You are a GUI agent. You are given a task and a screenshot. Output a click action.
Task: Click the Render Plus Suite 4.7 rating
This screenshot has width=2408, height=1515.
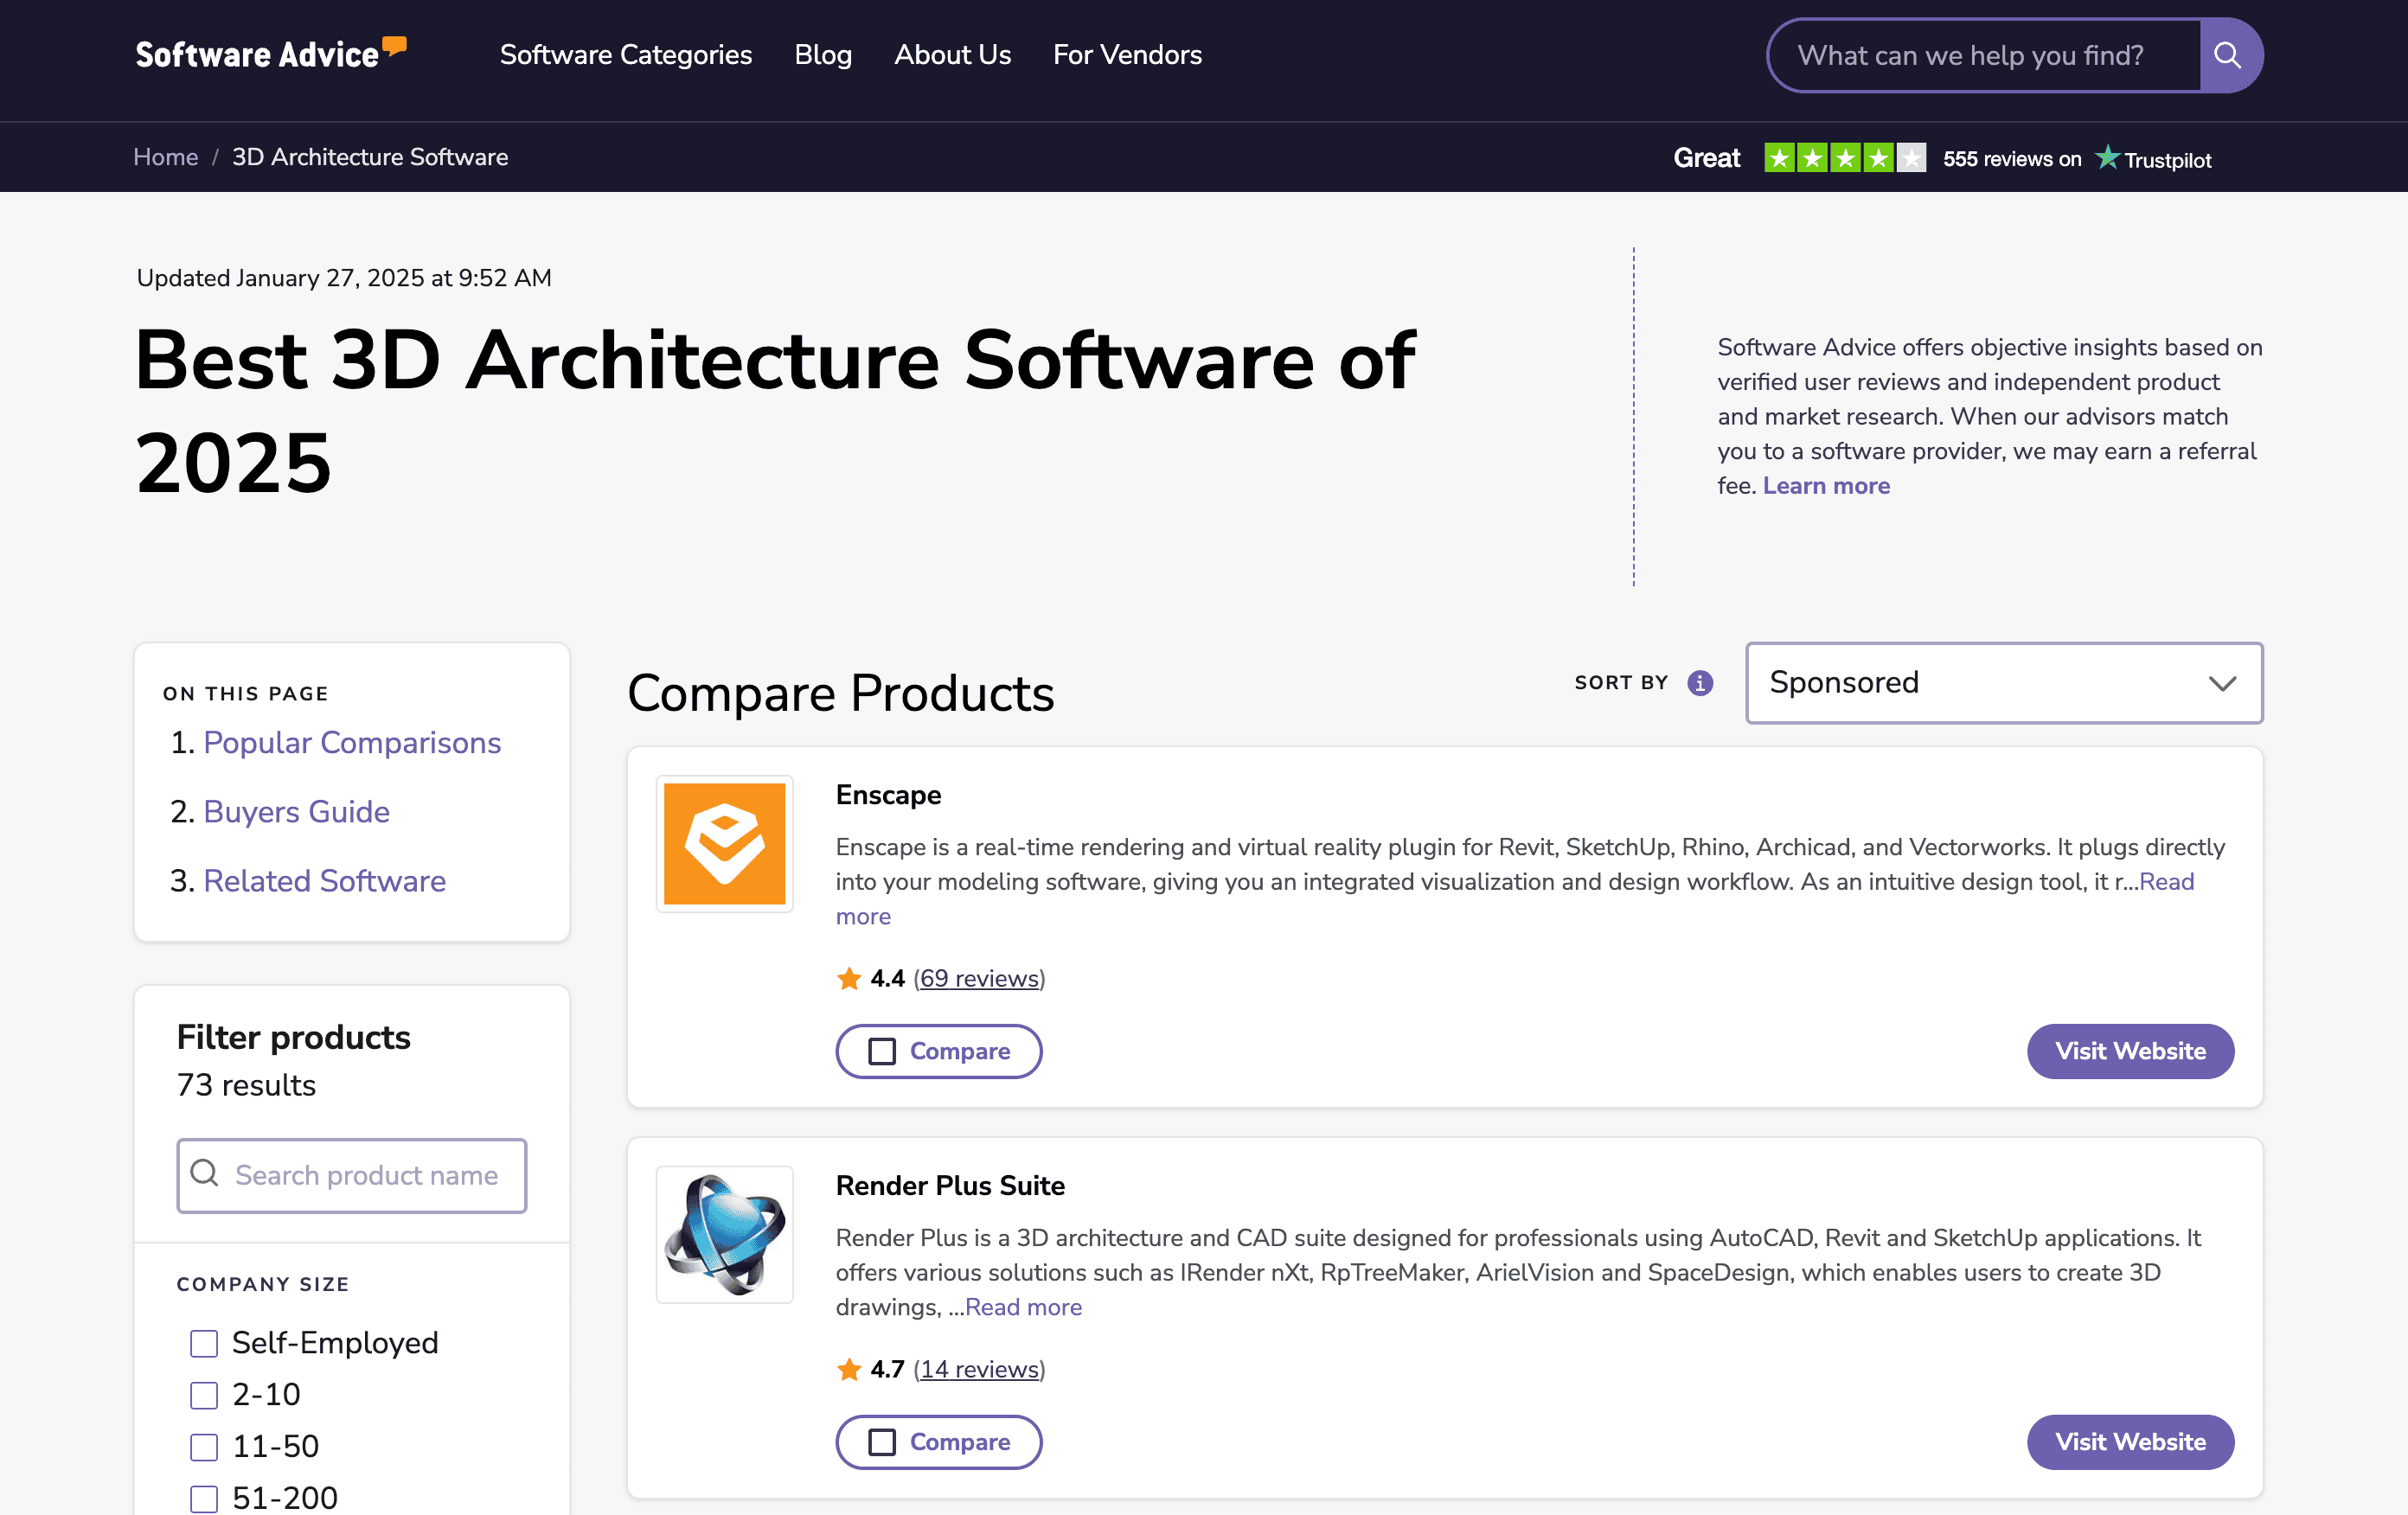tap(887, 1369)
